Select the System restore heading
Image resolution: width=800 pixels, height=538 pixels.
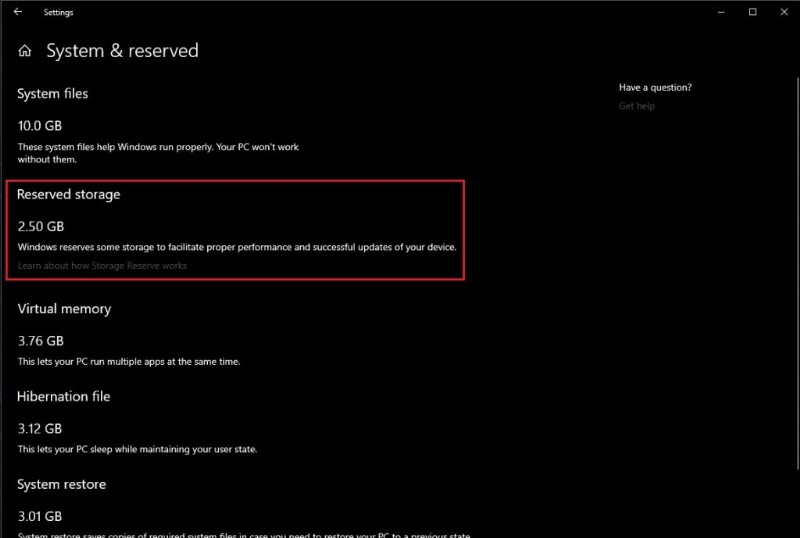[61, 485]
